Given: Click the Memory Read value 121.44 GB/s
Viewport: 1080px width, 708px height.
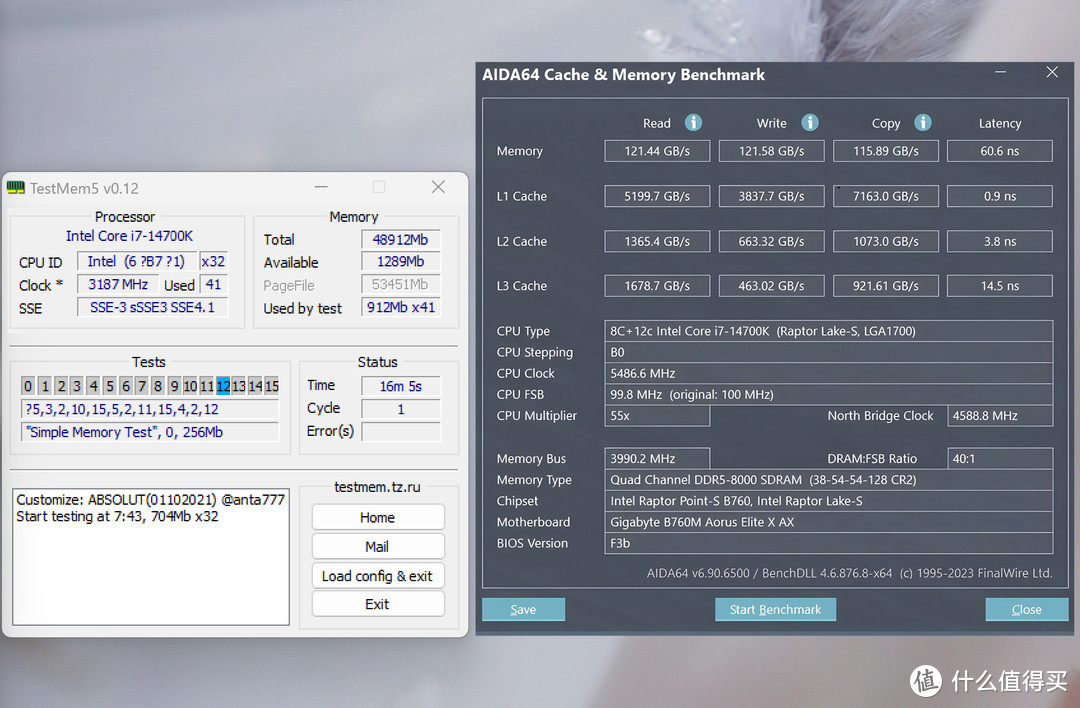Looking at the screenshot, I should [x=657, y=151].
